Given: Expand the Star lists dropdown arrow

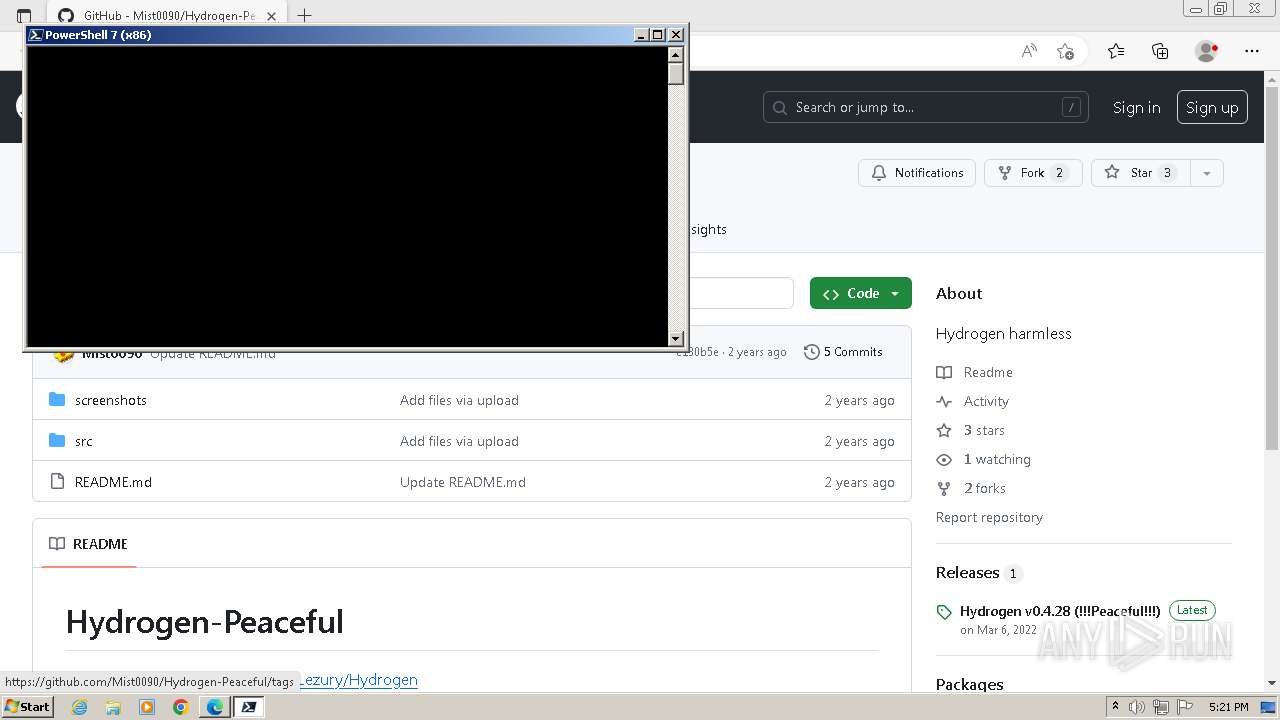Looking at the screenshot, I should 1207,173.
